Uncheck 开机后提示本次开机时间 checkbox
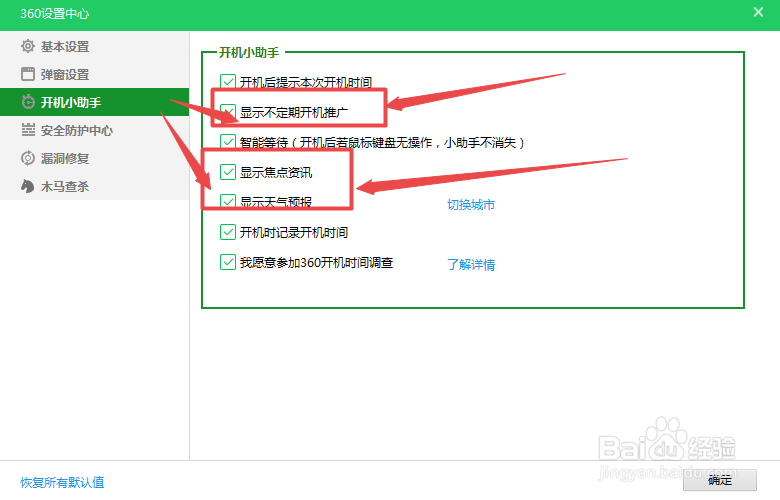780x500 pixels. click(228, 82)
